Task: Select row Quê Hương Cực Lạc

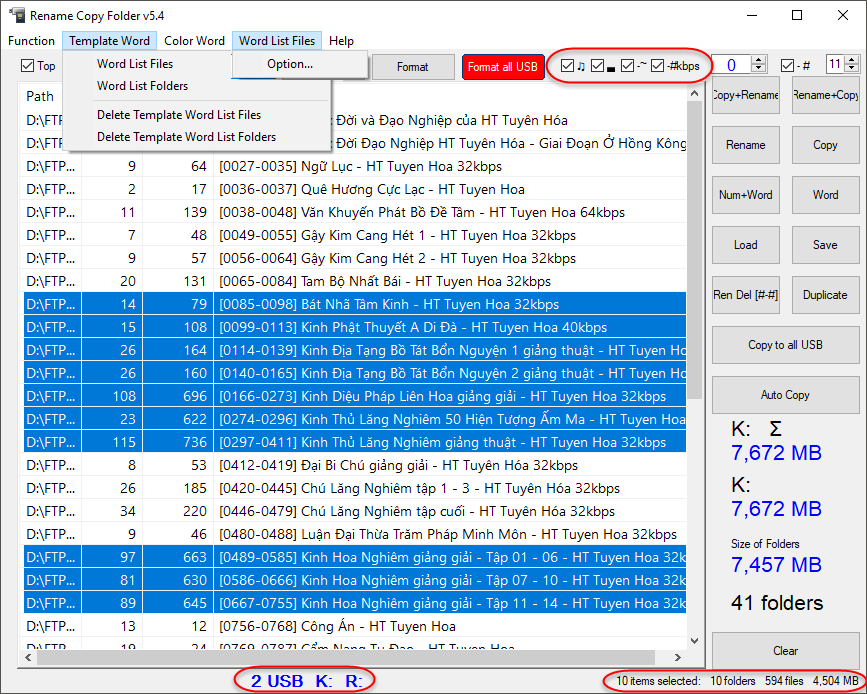Action: pyautogui.click(x=354, y=190)
